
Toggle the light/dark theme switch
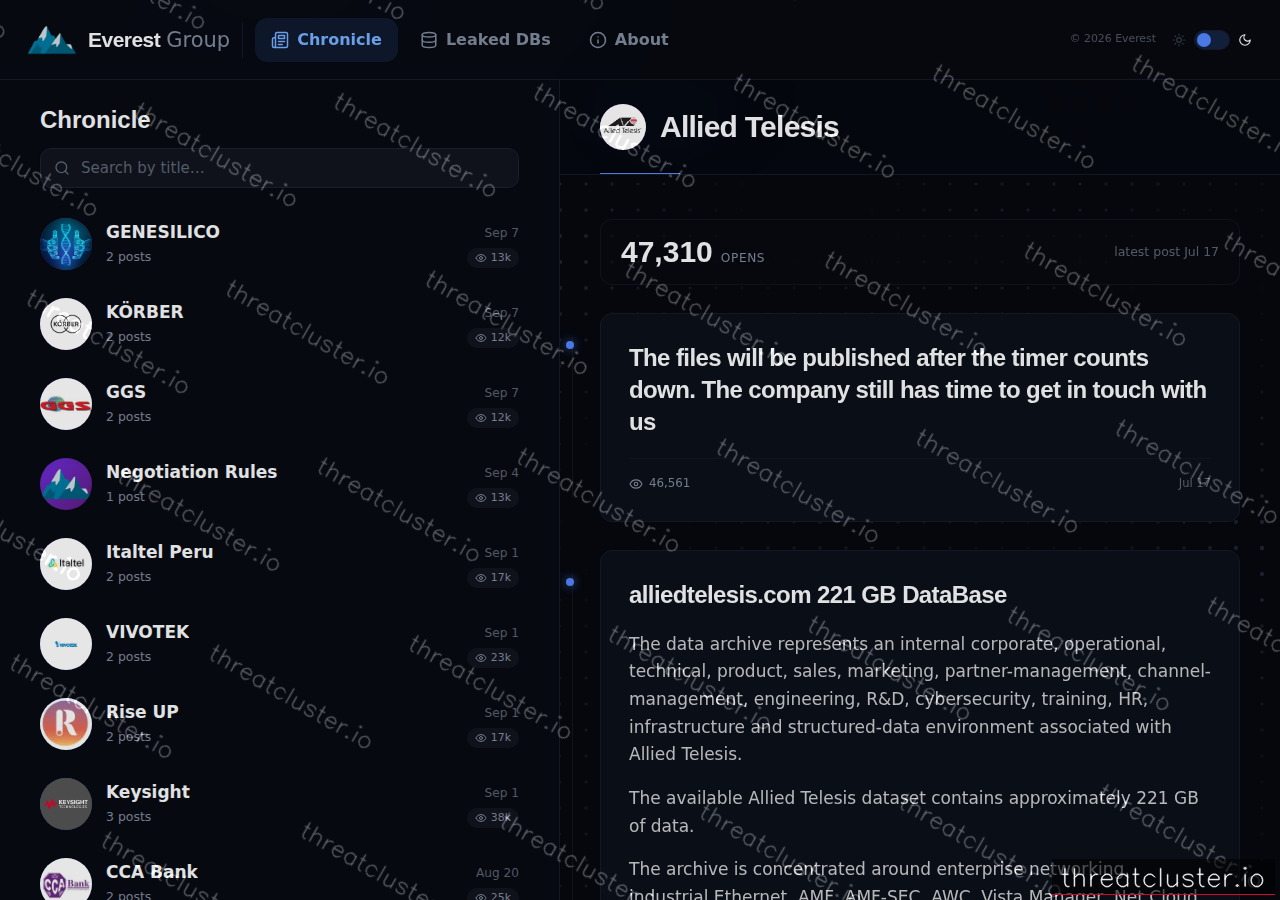tap(1211, 40)
